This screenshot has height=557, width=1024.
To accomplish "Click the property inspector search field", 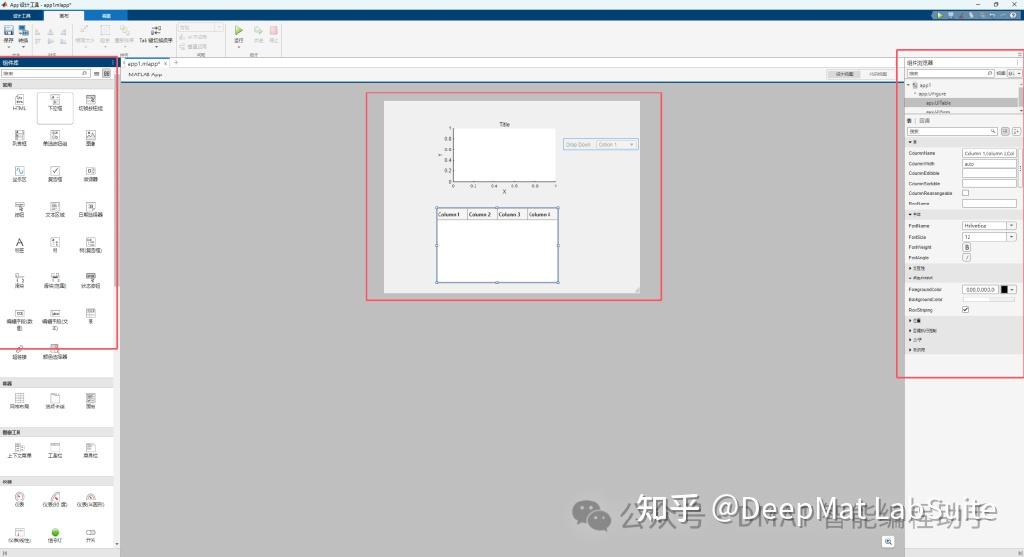I will [x=952, y=131].
